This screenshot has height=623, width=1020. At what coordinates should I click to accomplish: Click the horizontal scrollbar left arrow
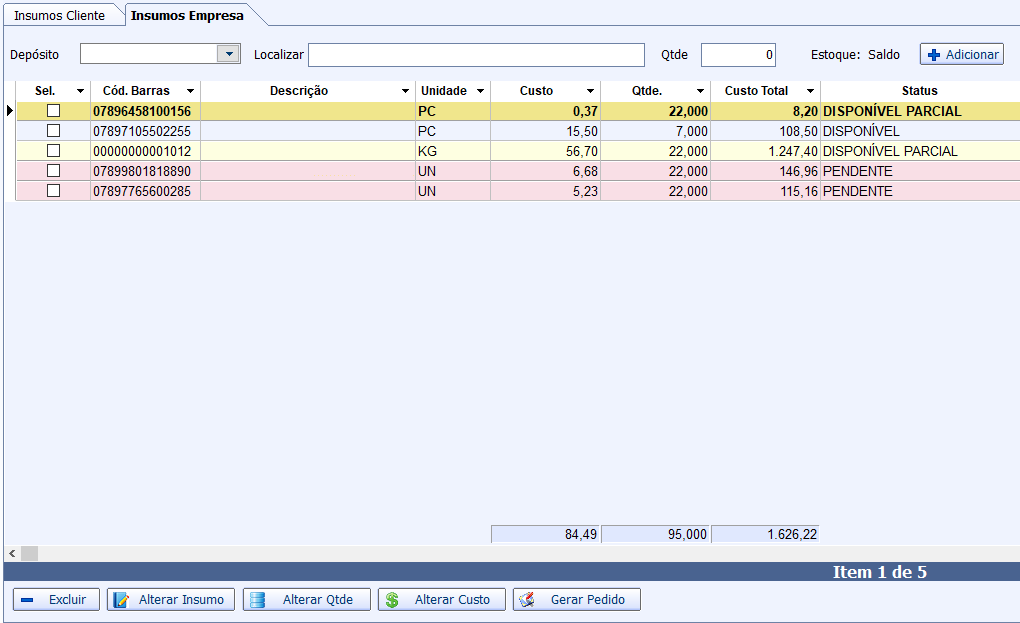pyautogui.click(x=12, y=553)
